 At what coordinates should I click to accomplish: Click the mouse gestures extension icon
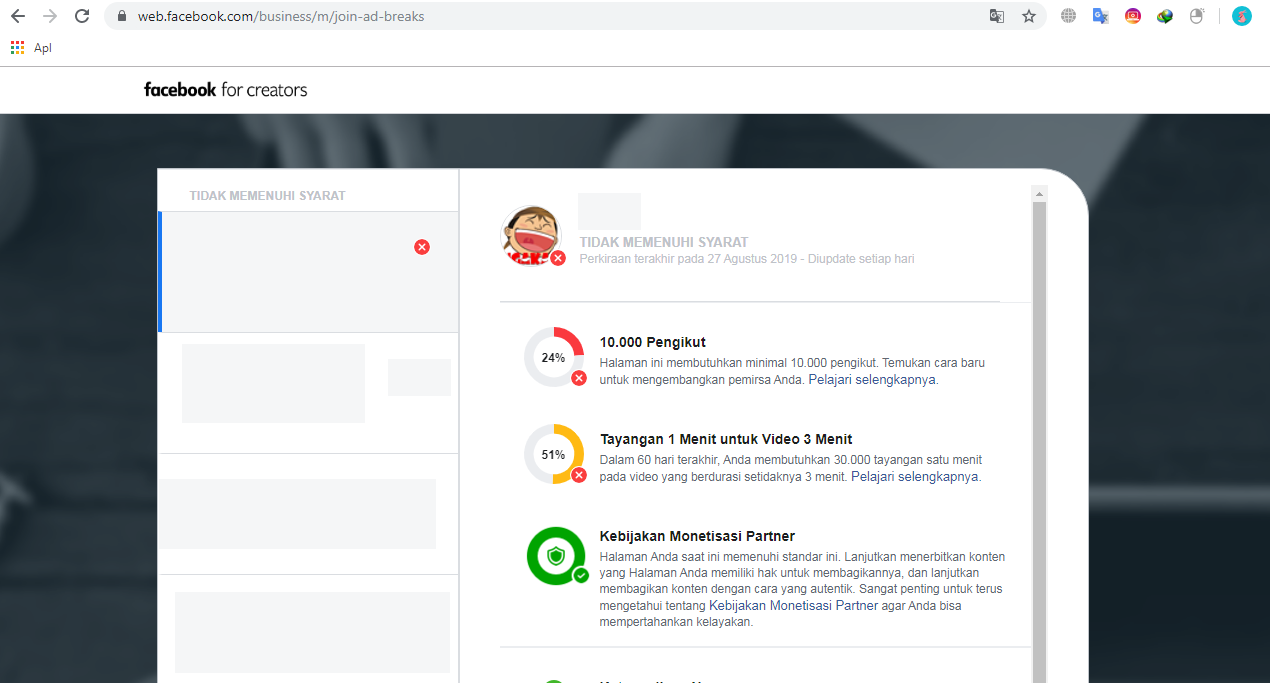[x=1196, y=15]
